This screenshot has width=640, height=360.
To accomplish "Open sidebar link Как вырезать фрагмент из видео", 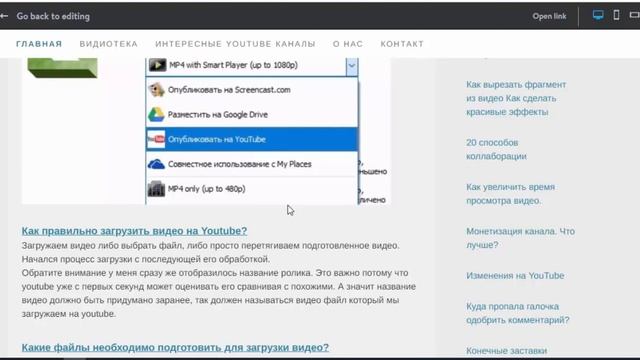I will pos(516,98).
